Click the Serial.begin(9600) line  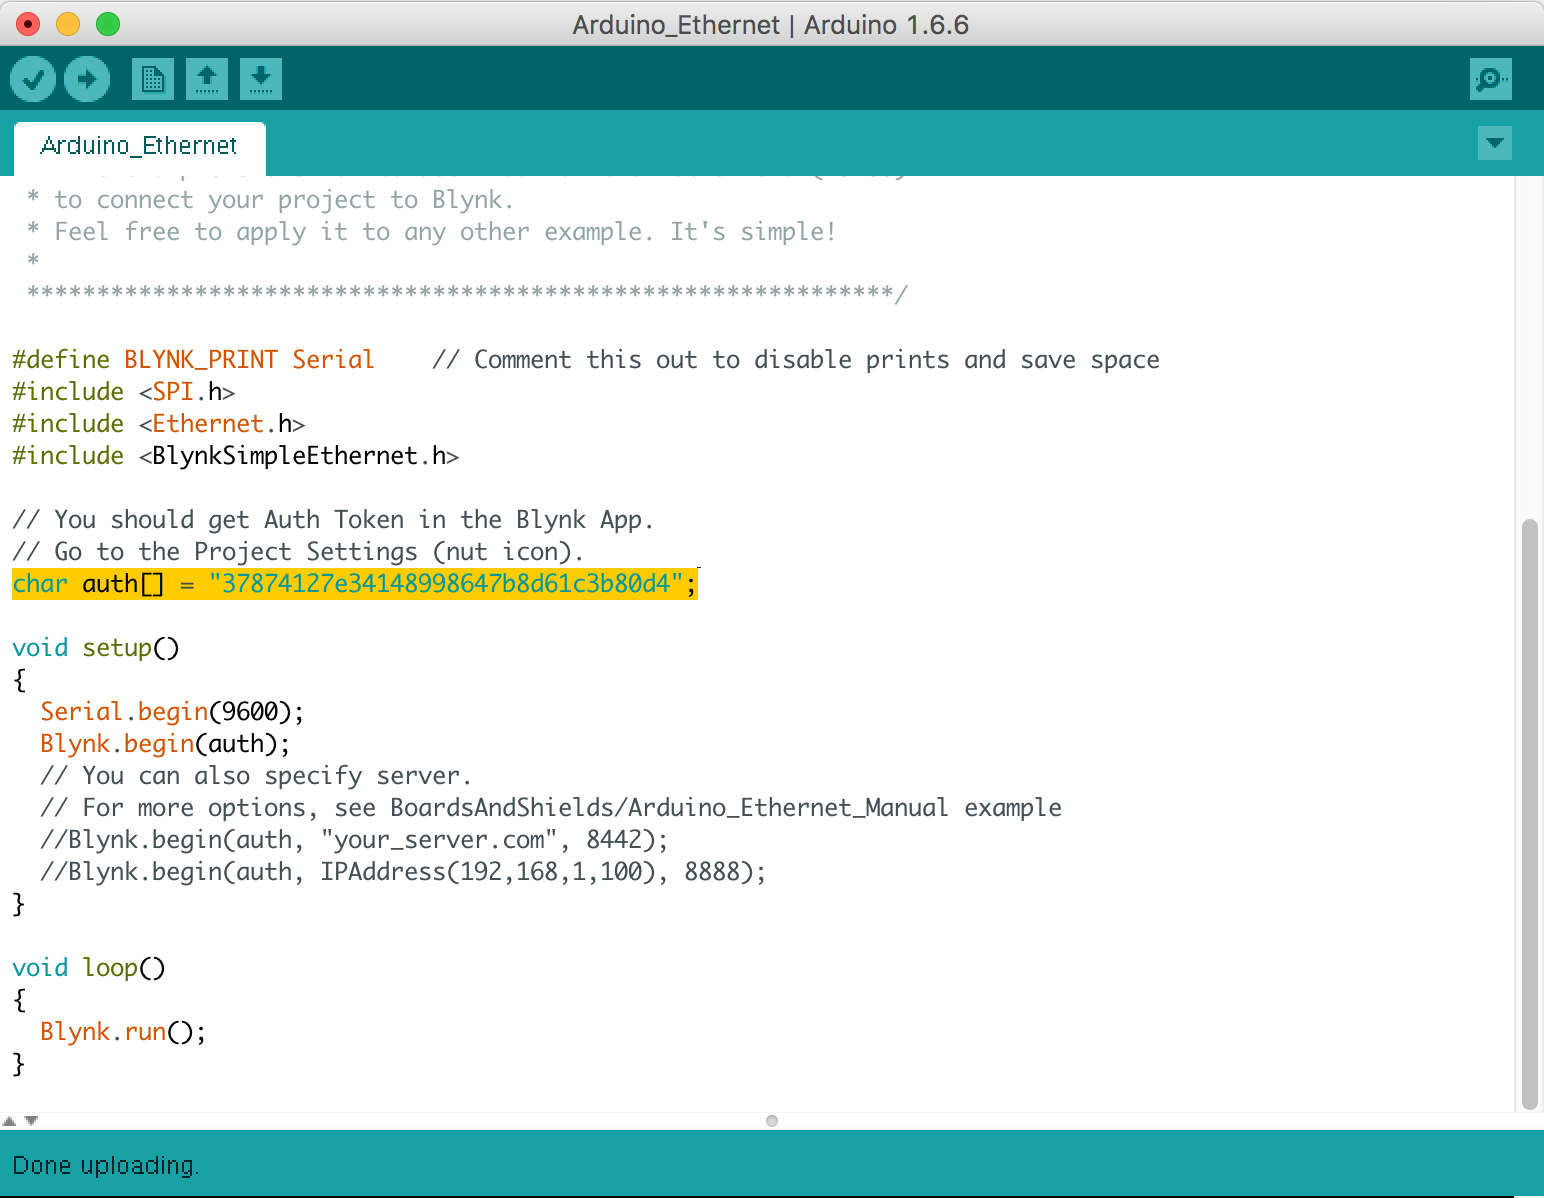click(172, 712)
